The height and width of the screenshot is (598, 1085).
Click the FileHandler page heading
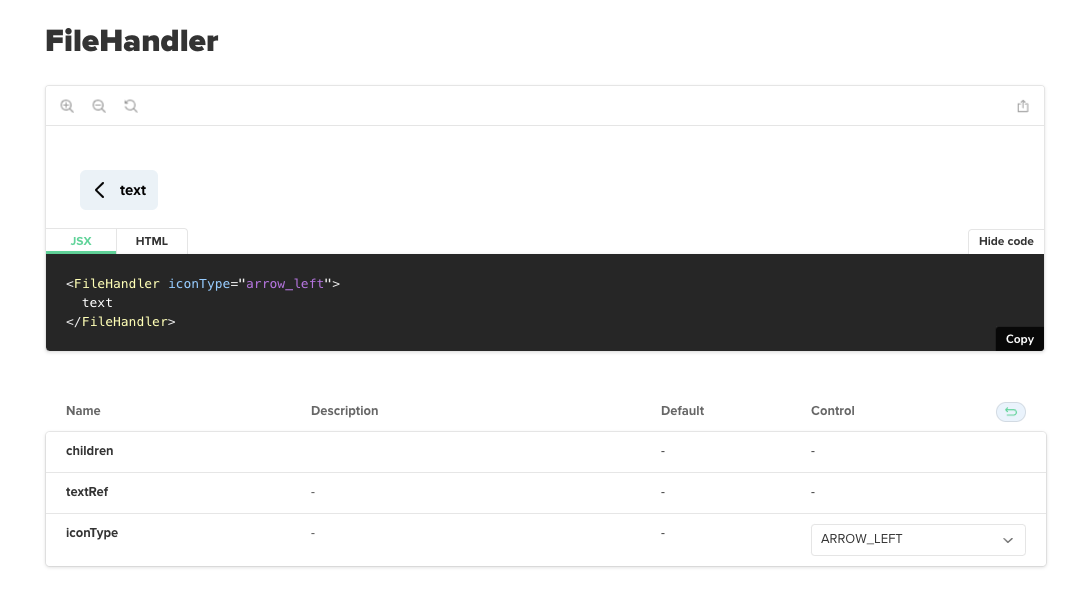click(132, 41)
